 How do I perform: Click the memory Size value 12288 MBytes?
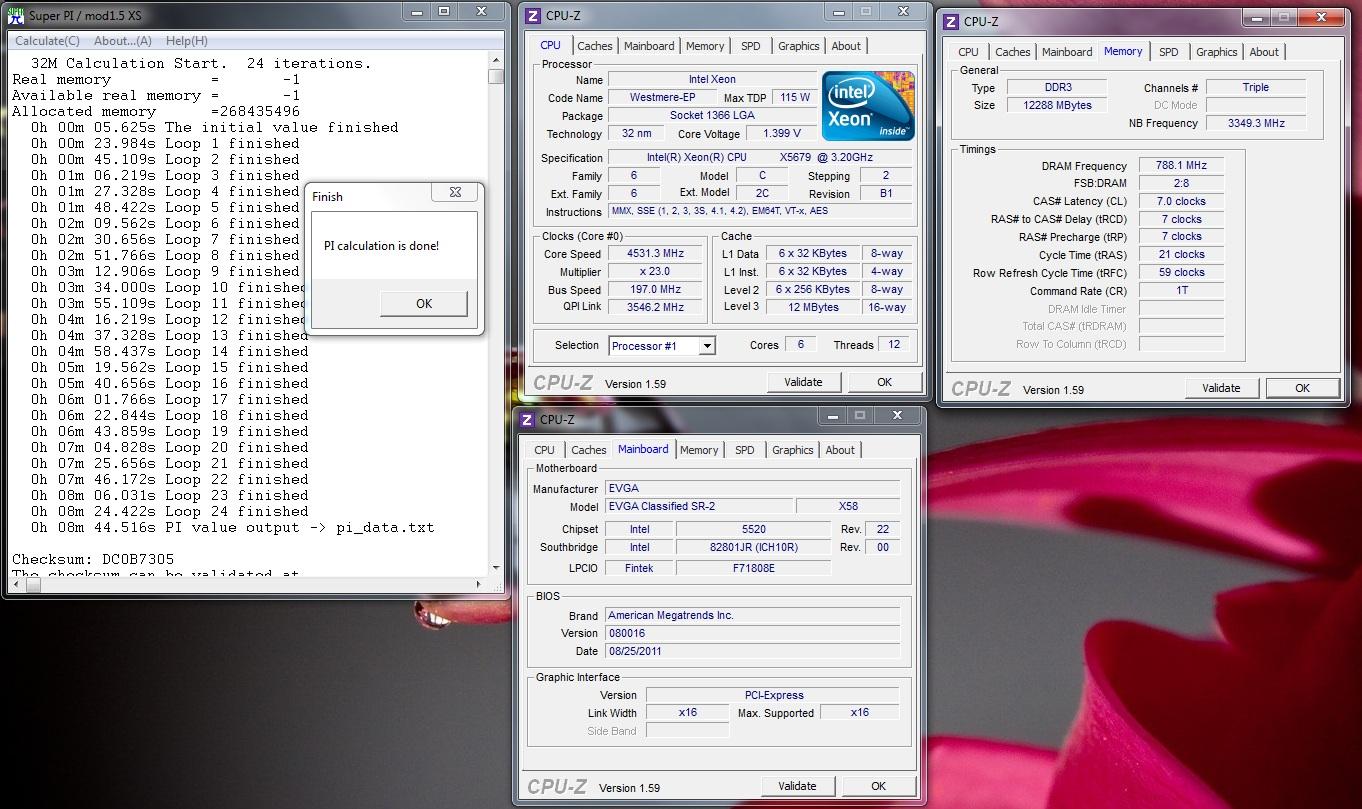pos(1057,105)
